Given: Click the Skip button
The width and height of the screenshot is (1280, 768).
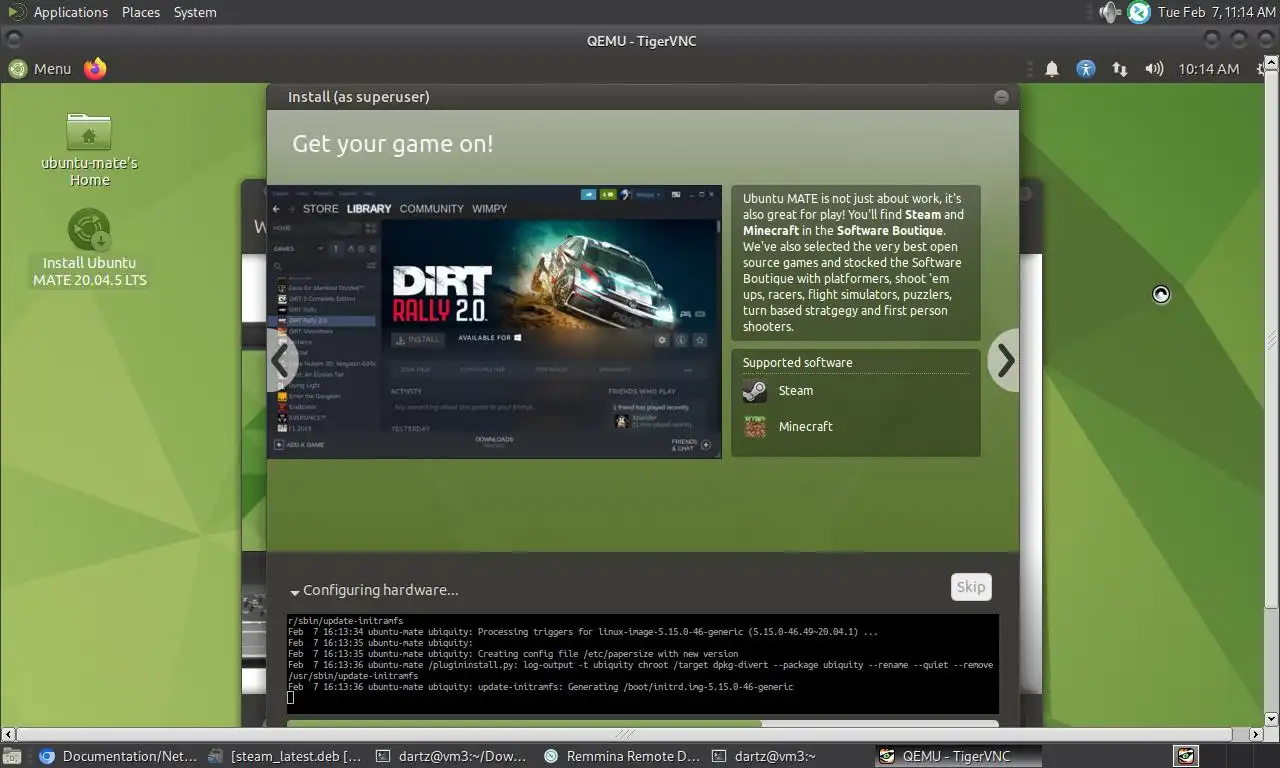Looking at the screenshot, I should (x=971, y=587).
